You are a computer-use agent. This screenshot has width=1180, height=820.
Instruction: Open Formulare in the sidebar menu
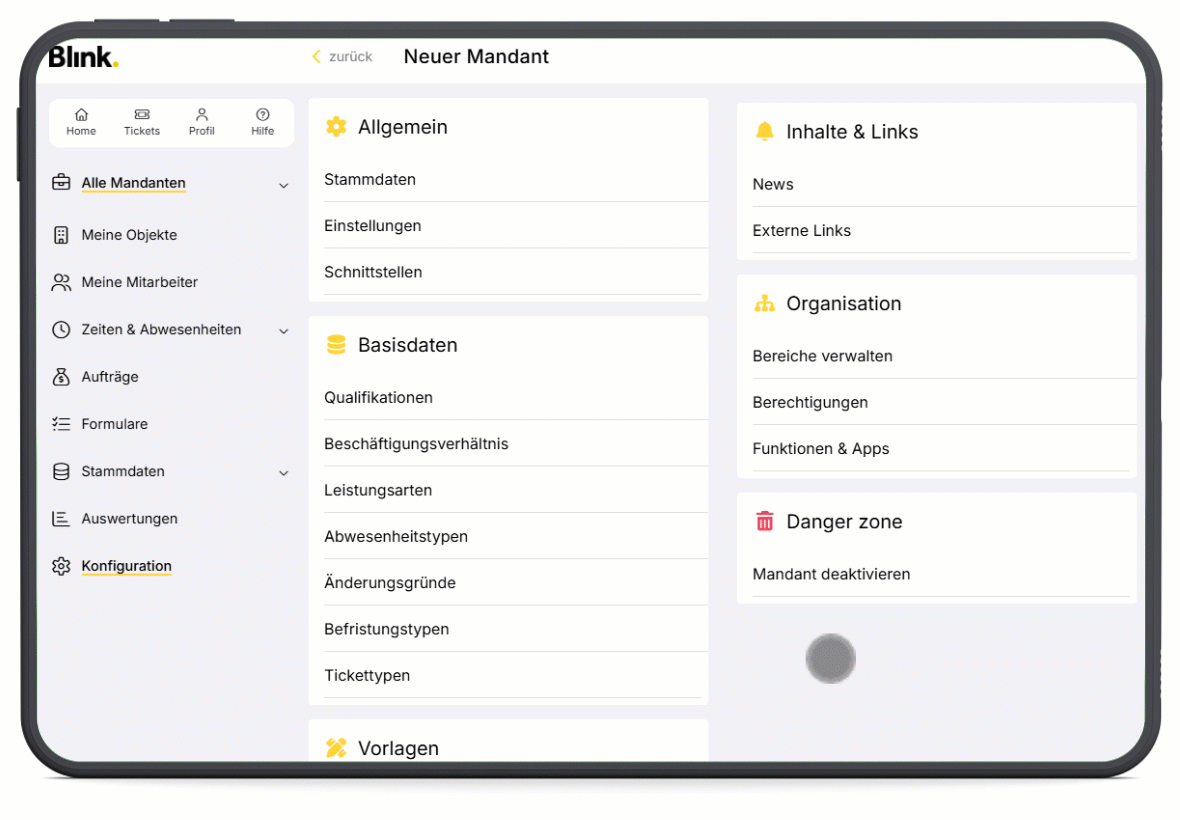point(114,424)
